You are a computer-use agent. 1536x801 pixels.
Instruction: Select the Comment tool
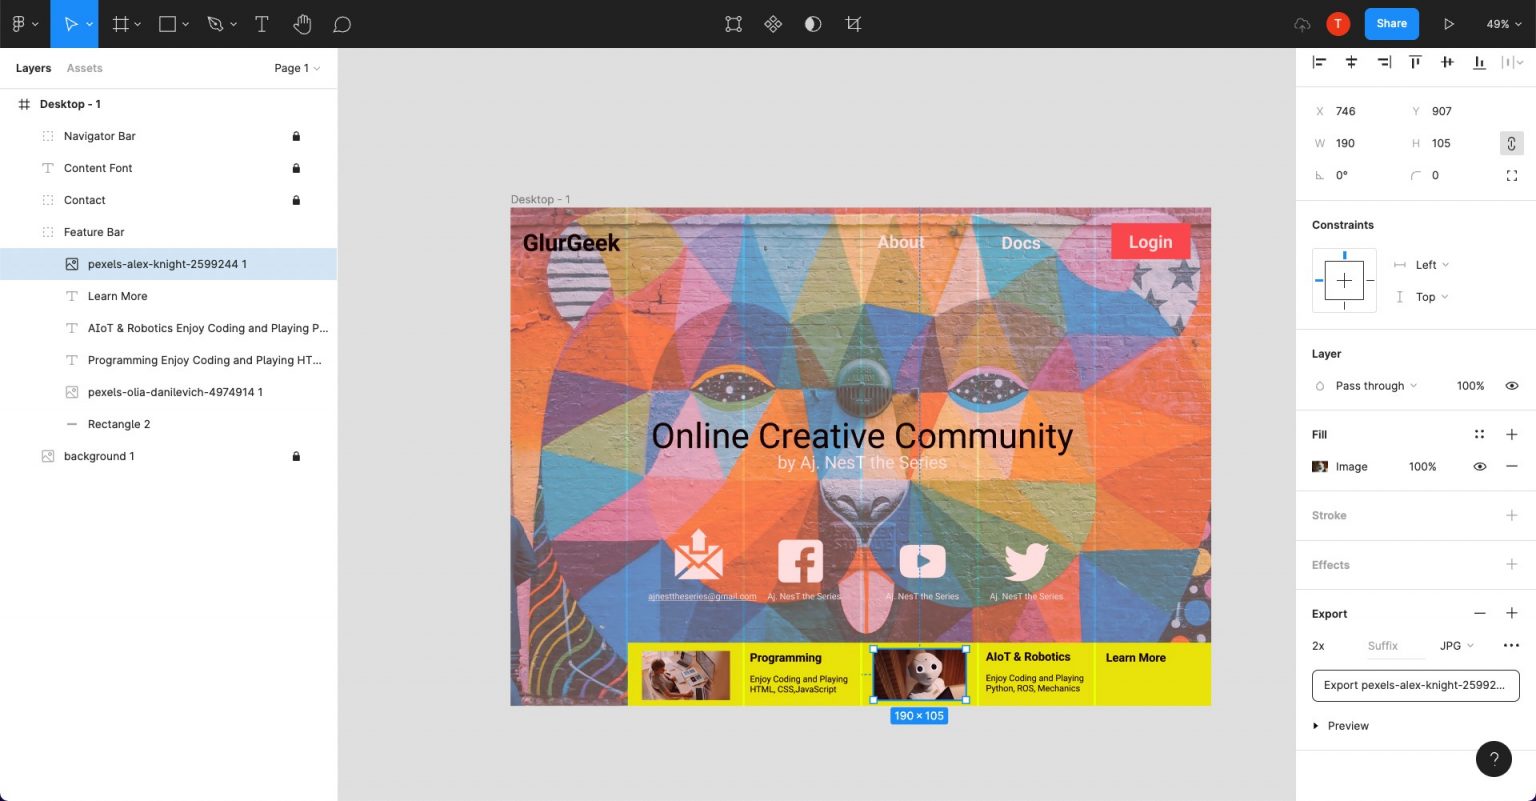click(341, 24)
